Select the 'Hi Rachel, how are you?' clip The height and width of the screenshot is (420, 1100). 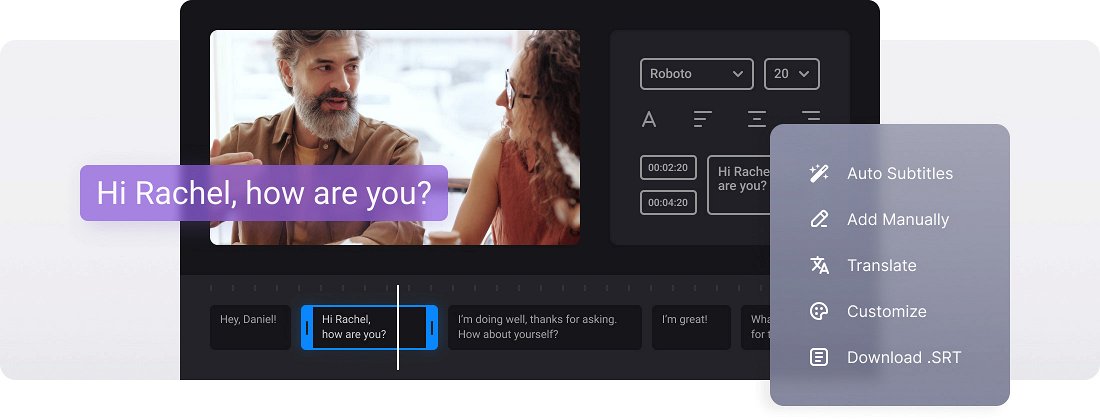(369, 327)
